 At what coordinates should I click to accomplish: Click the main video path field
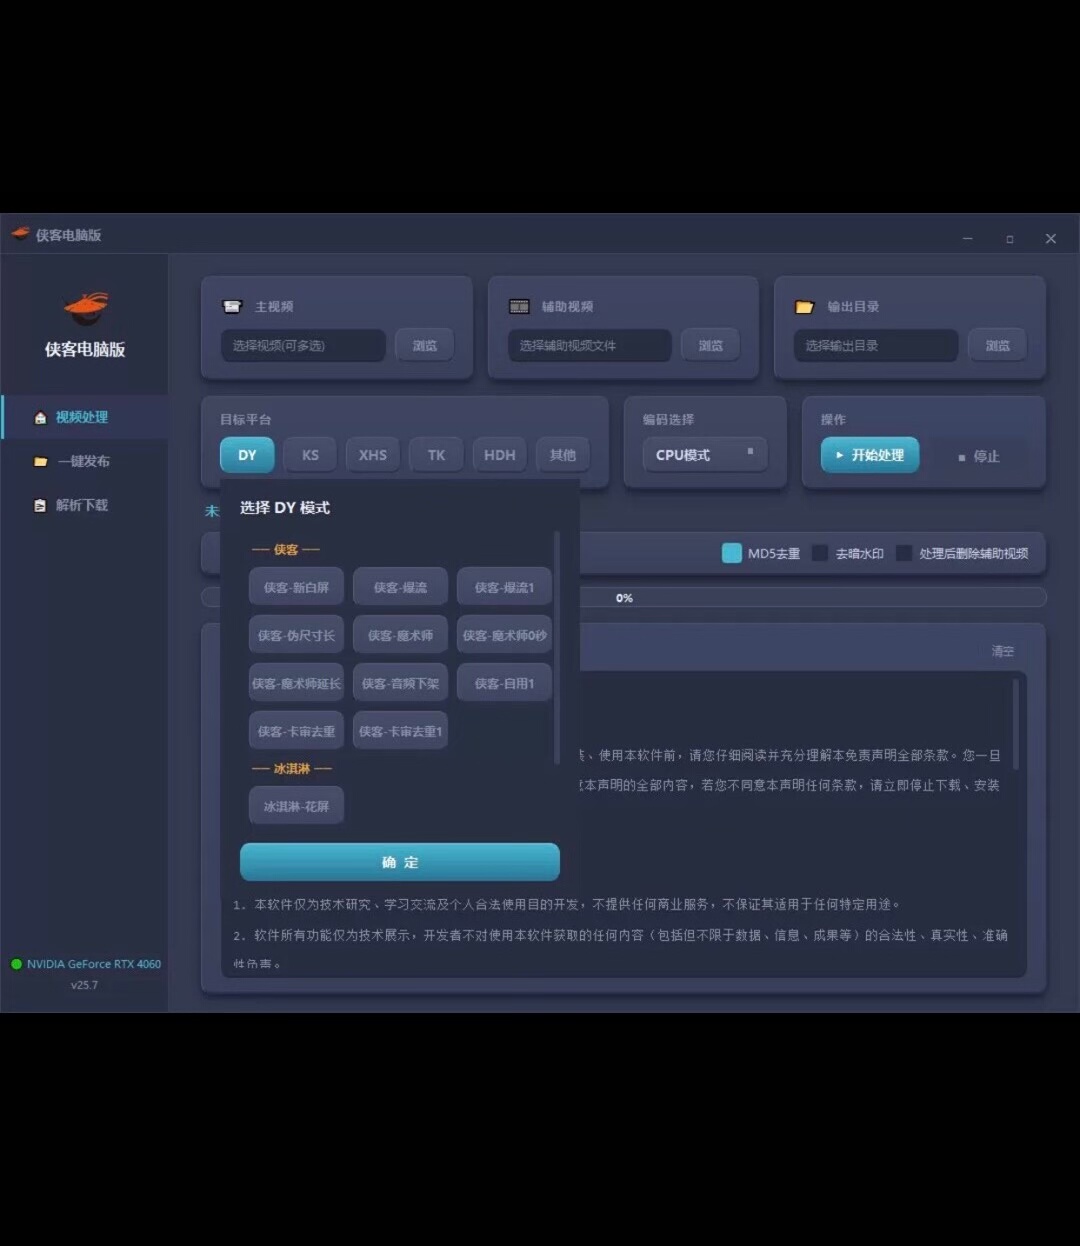[x=303, y=345]
